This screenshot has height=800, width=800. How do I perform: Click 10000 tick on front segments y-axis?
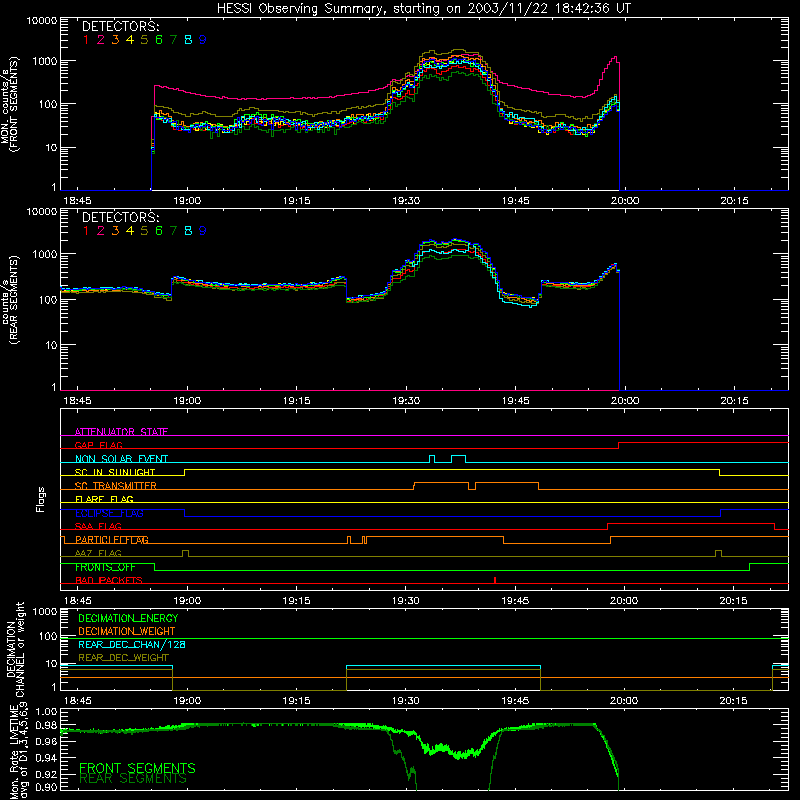pos(41,21)
